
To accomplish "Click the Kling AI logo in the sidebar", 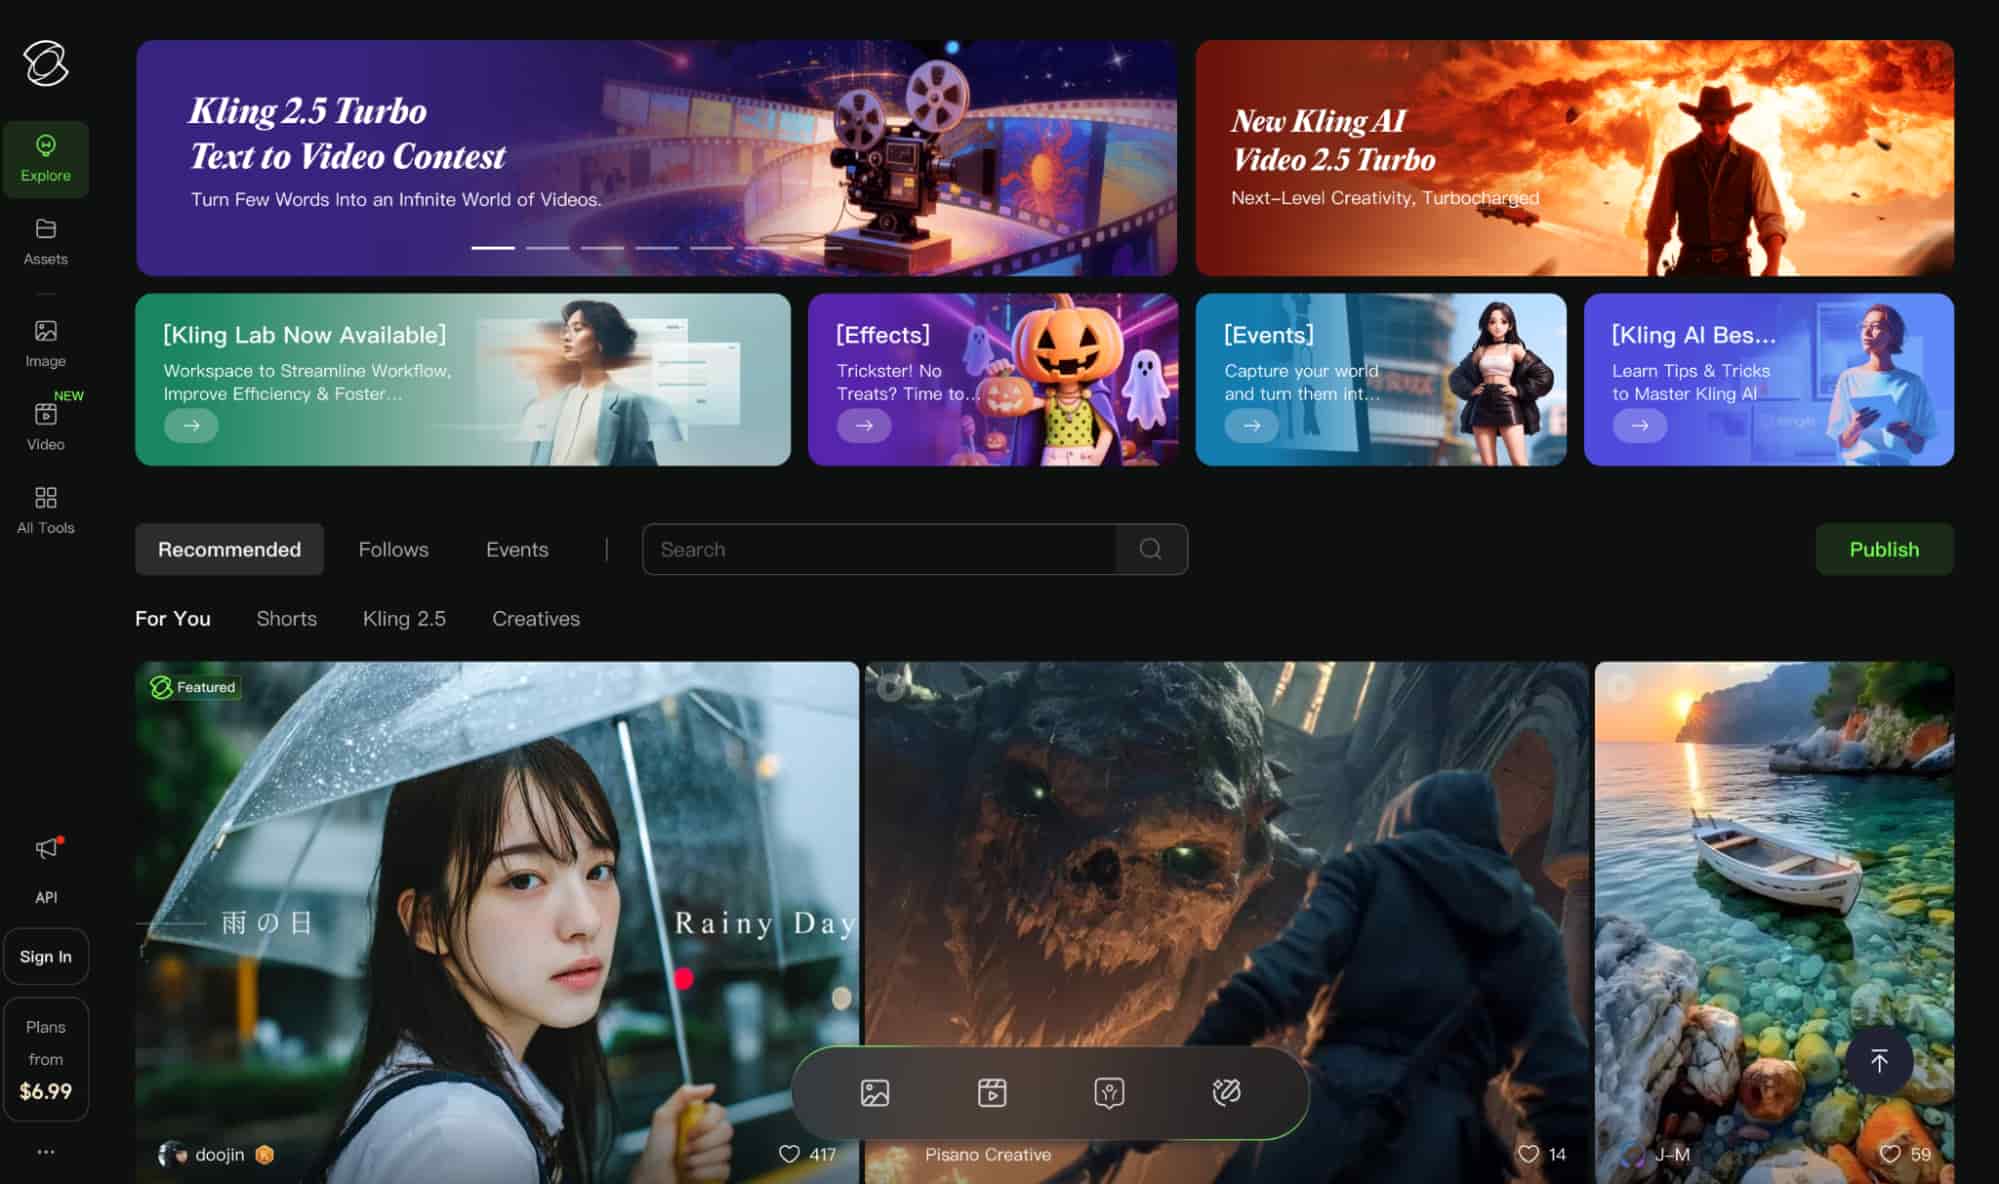I will click(x=46, y=64).
